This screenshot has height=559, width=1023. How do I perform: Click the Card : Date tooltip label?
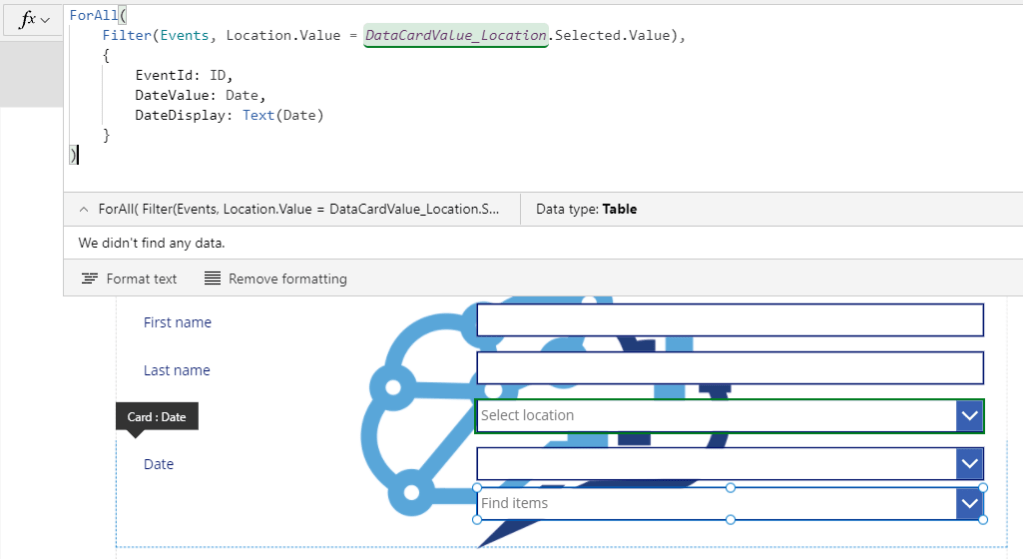(x=157, y=417)
